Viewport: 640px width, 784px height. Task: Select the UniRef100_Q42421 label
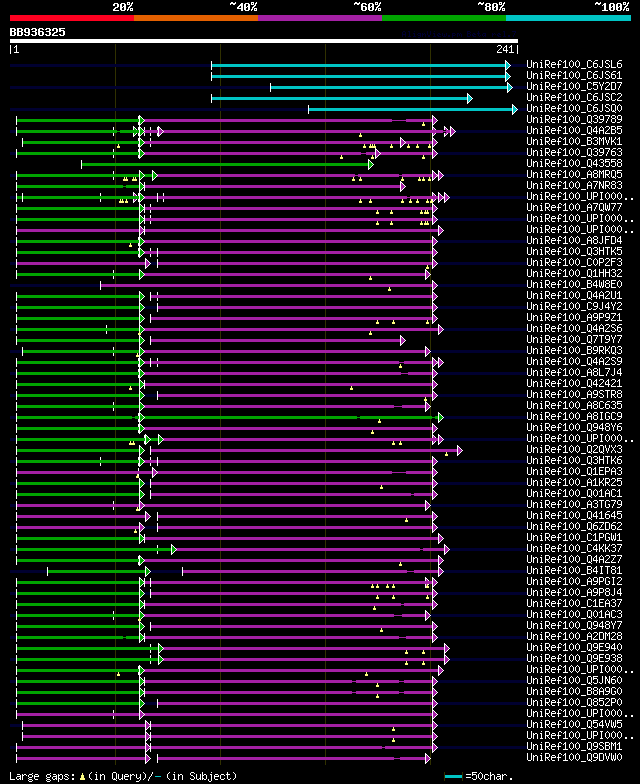574,384
